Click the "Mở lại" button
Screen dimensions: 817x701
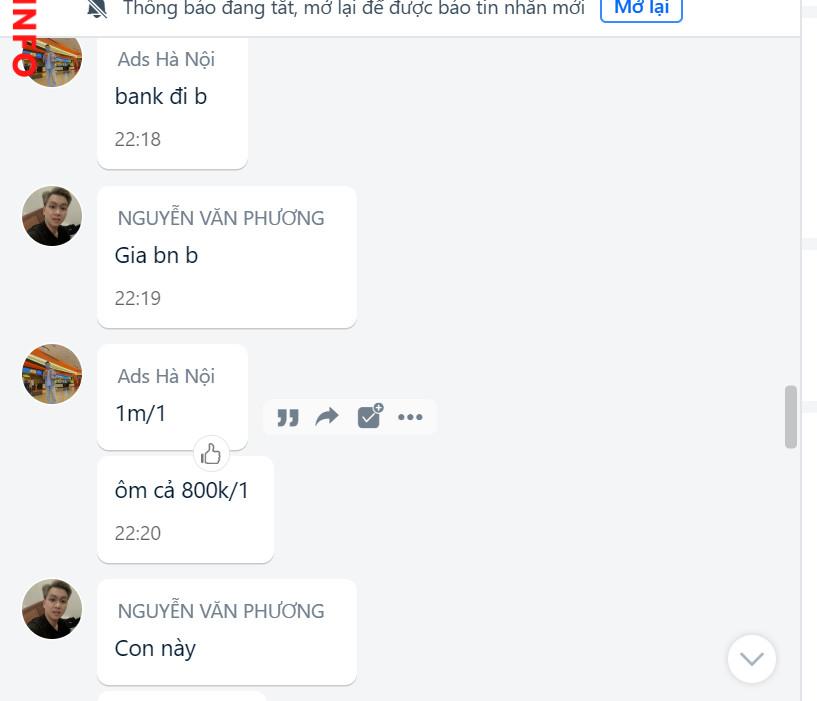[641, 8]
